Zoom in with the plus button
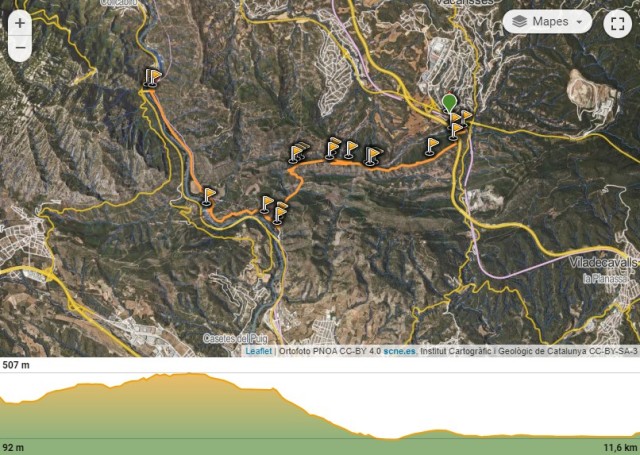The width and height of the screenshot is (640, 455). click(x=20, y=23)
